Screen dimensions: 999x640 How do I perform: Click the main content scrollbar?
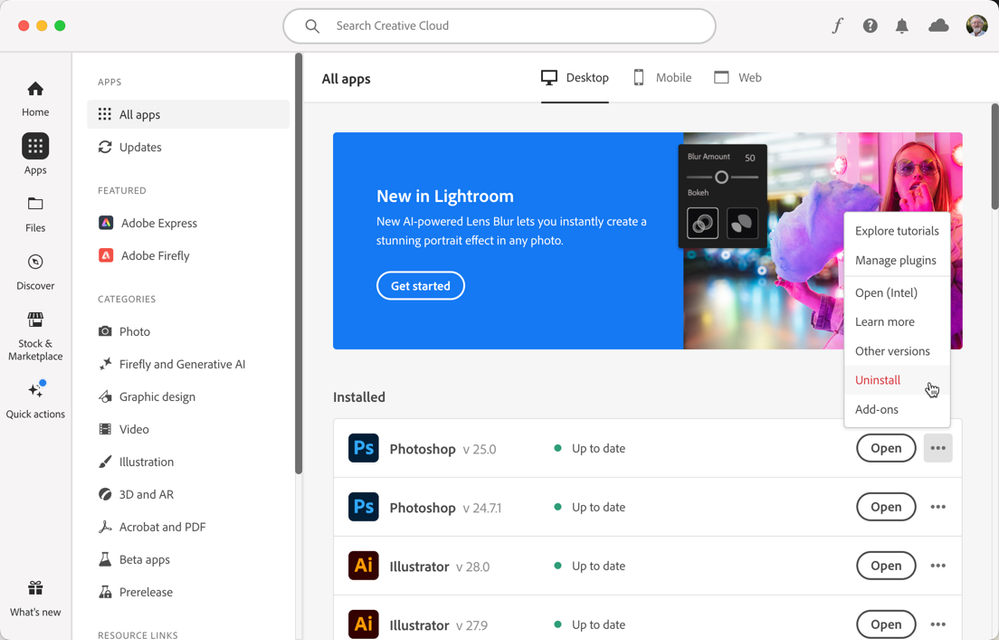pyautogui.click(x=995, y=157)
